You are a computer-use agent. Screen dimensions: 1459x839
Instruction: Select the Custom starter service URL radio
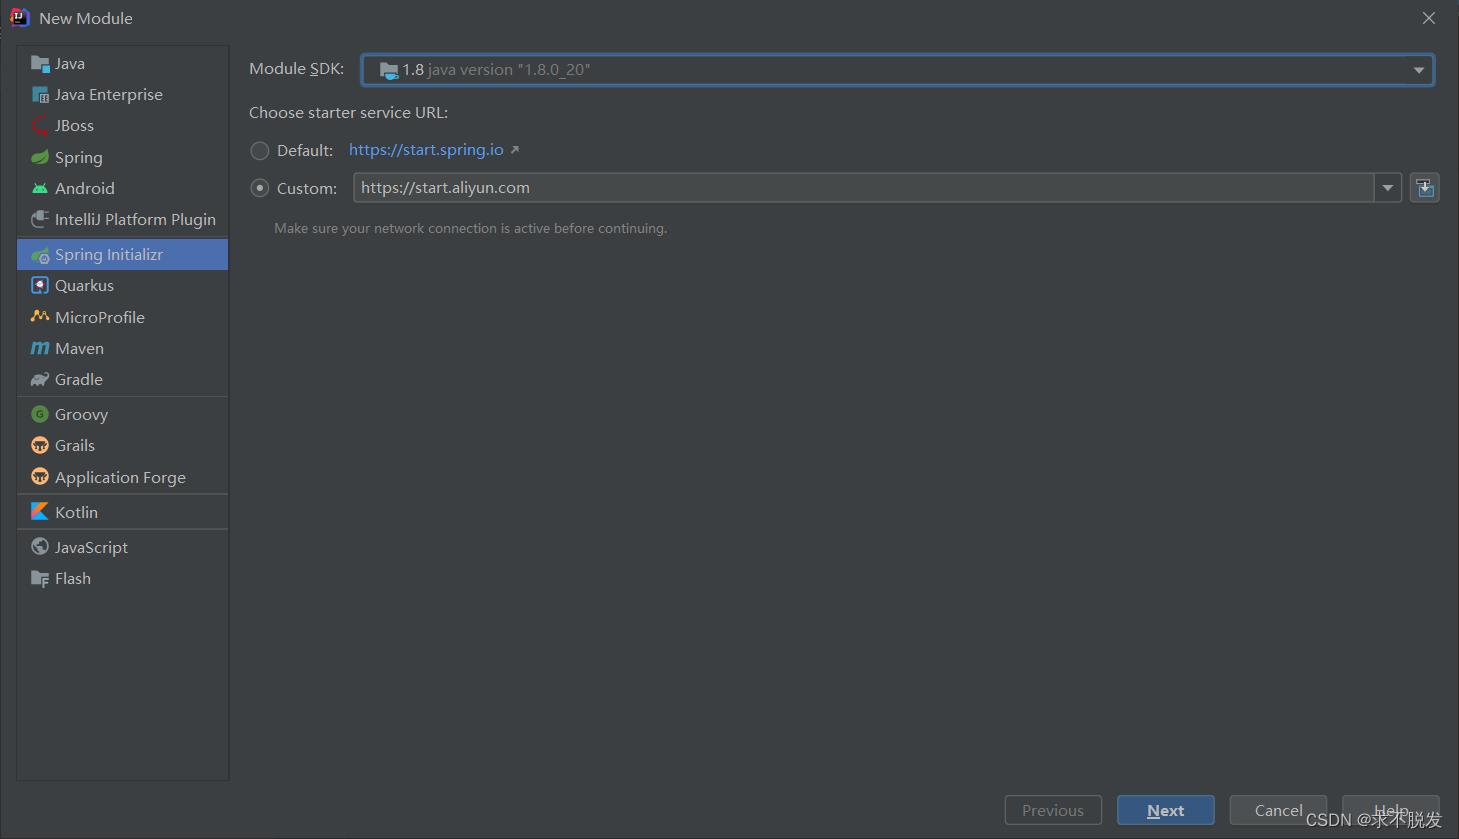(259, 187)
